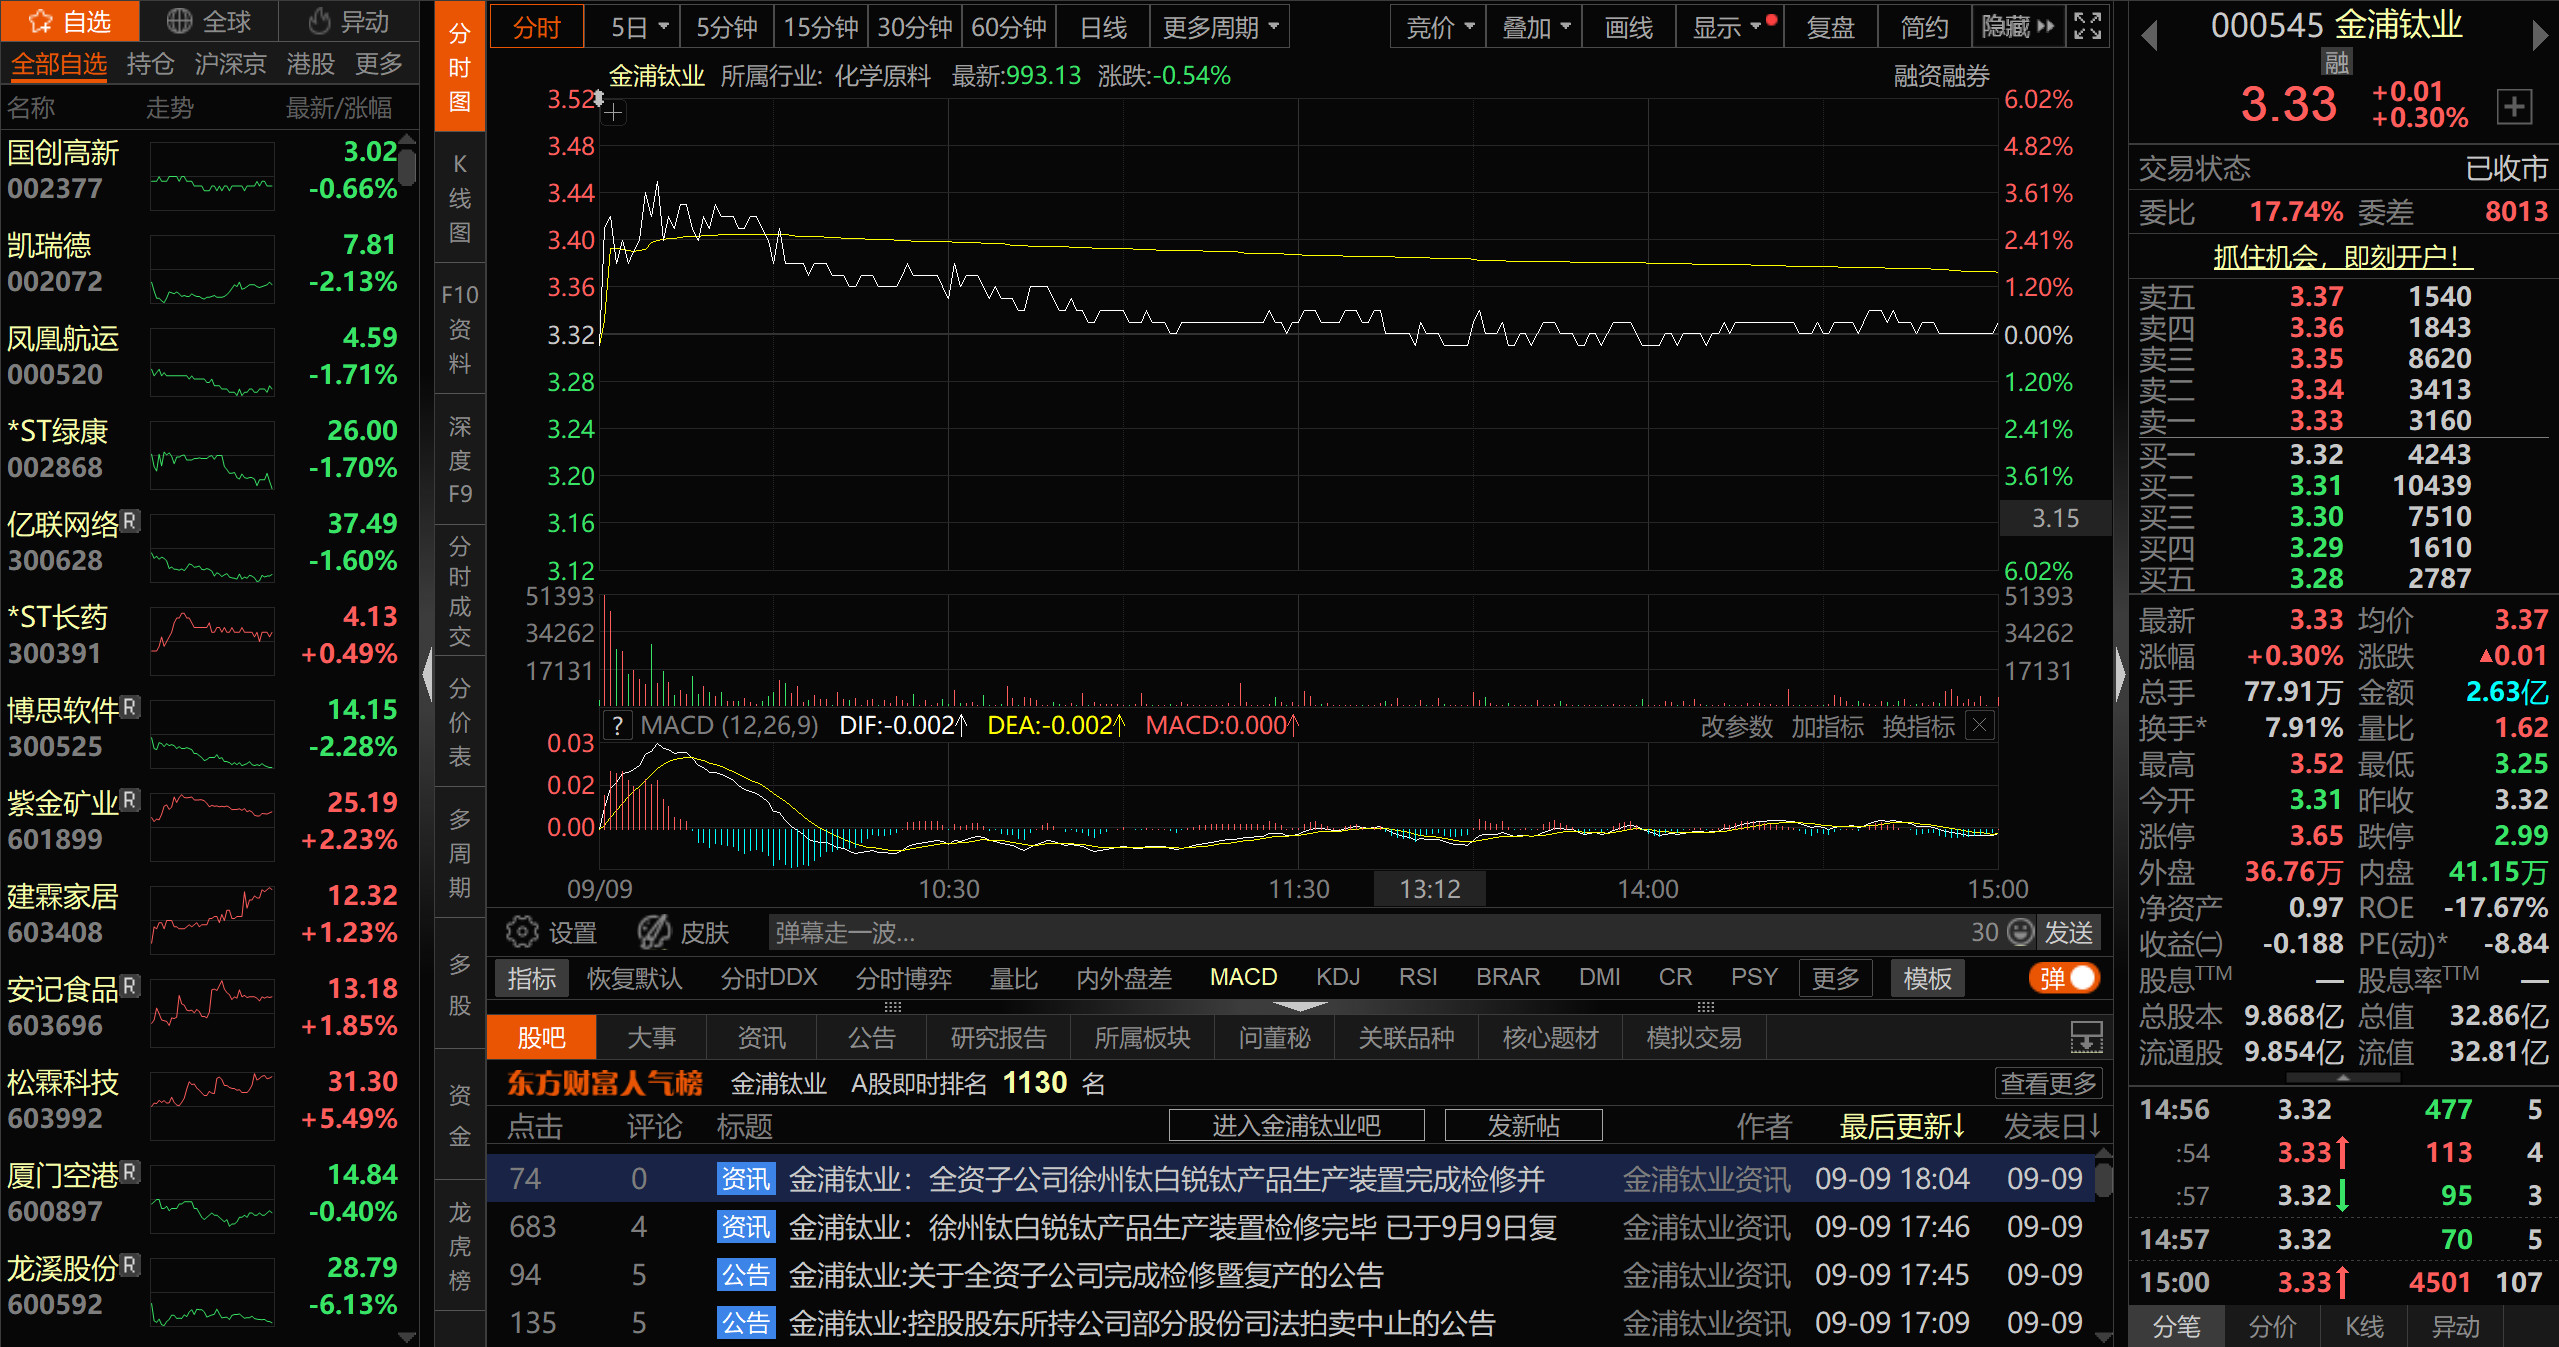
Task: Select 全球 globe tab
Action: pos(208,21)
